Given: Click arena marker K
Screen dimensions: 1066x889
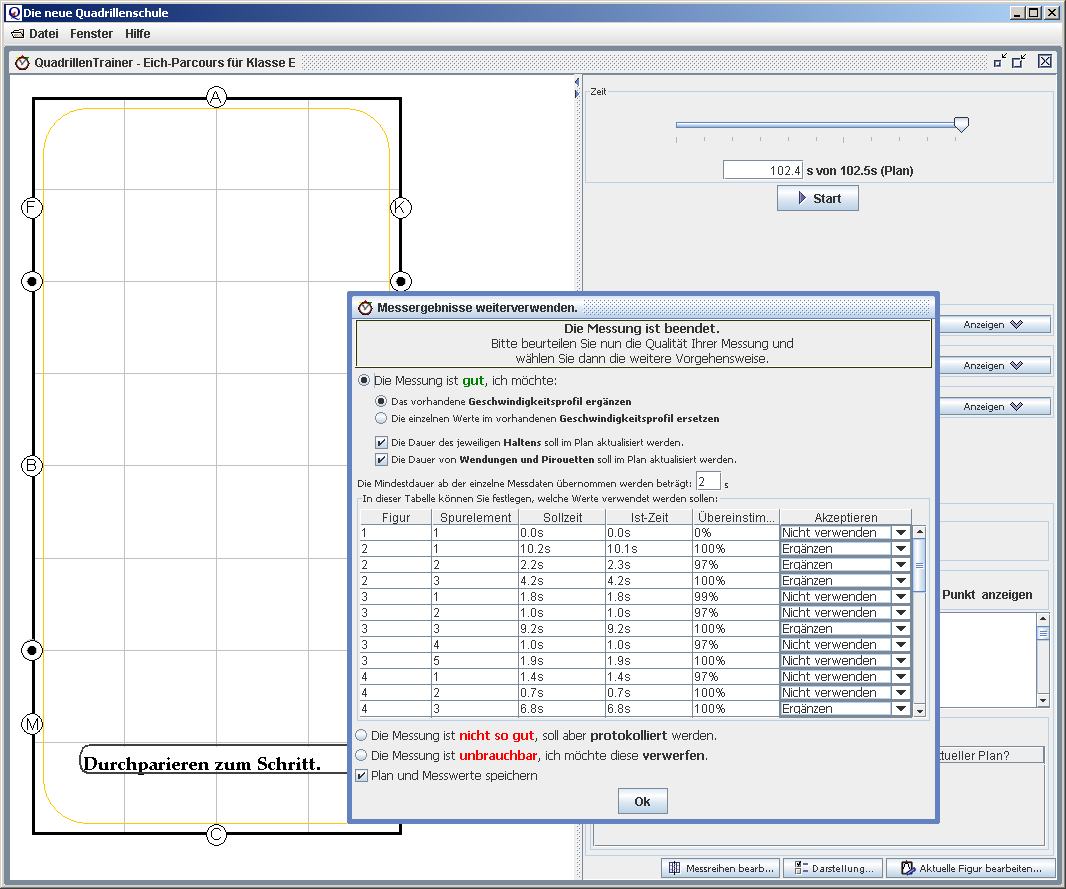Looking at the screenshot, I should point(400,207).
